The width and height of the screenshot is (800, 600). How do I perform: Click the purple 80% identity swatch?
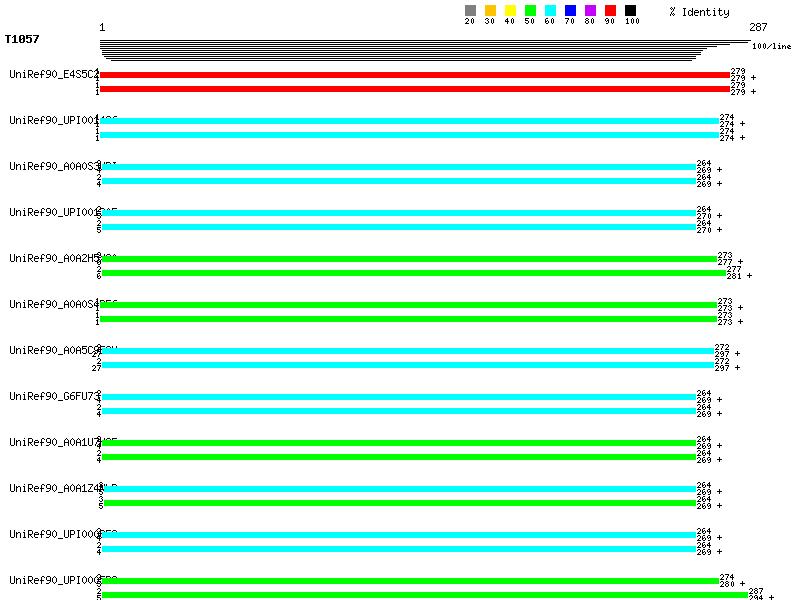coord(590,10)
